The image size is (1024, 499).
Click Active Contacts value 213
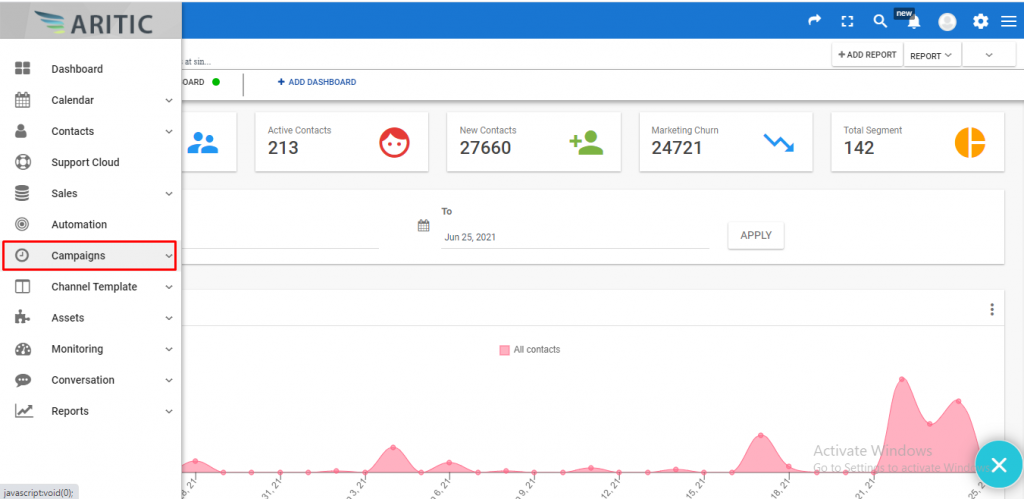point(283,148)
